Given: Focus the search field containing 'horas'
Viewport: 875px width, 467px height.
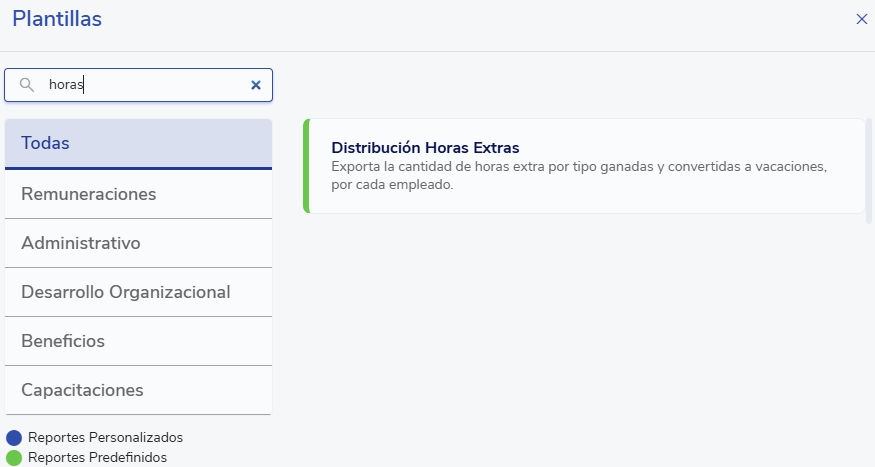Looking at the screenshot, I should point(140,85).
